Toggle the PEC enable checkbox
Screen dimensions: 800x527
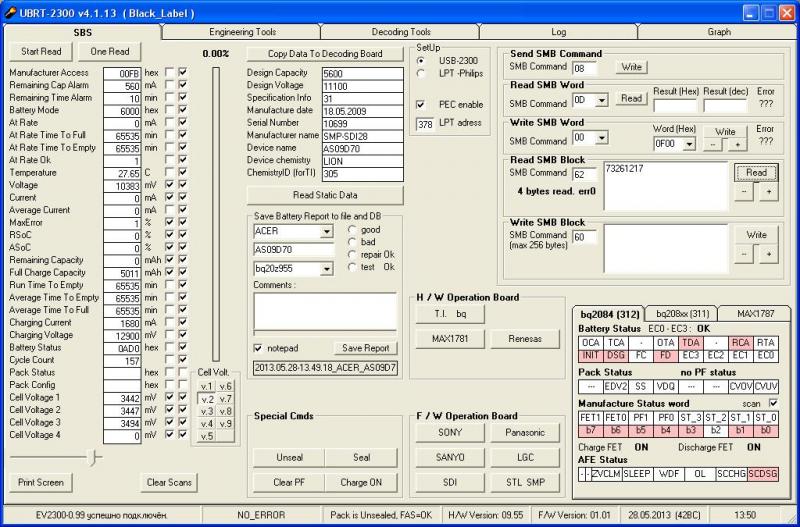click(421, 104)
